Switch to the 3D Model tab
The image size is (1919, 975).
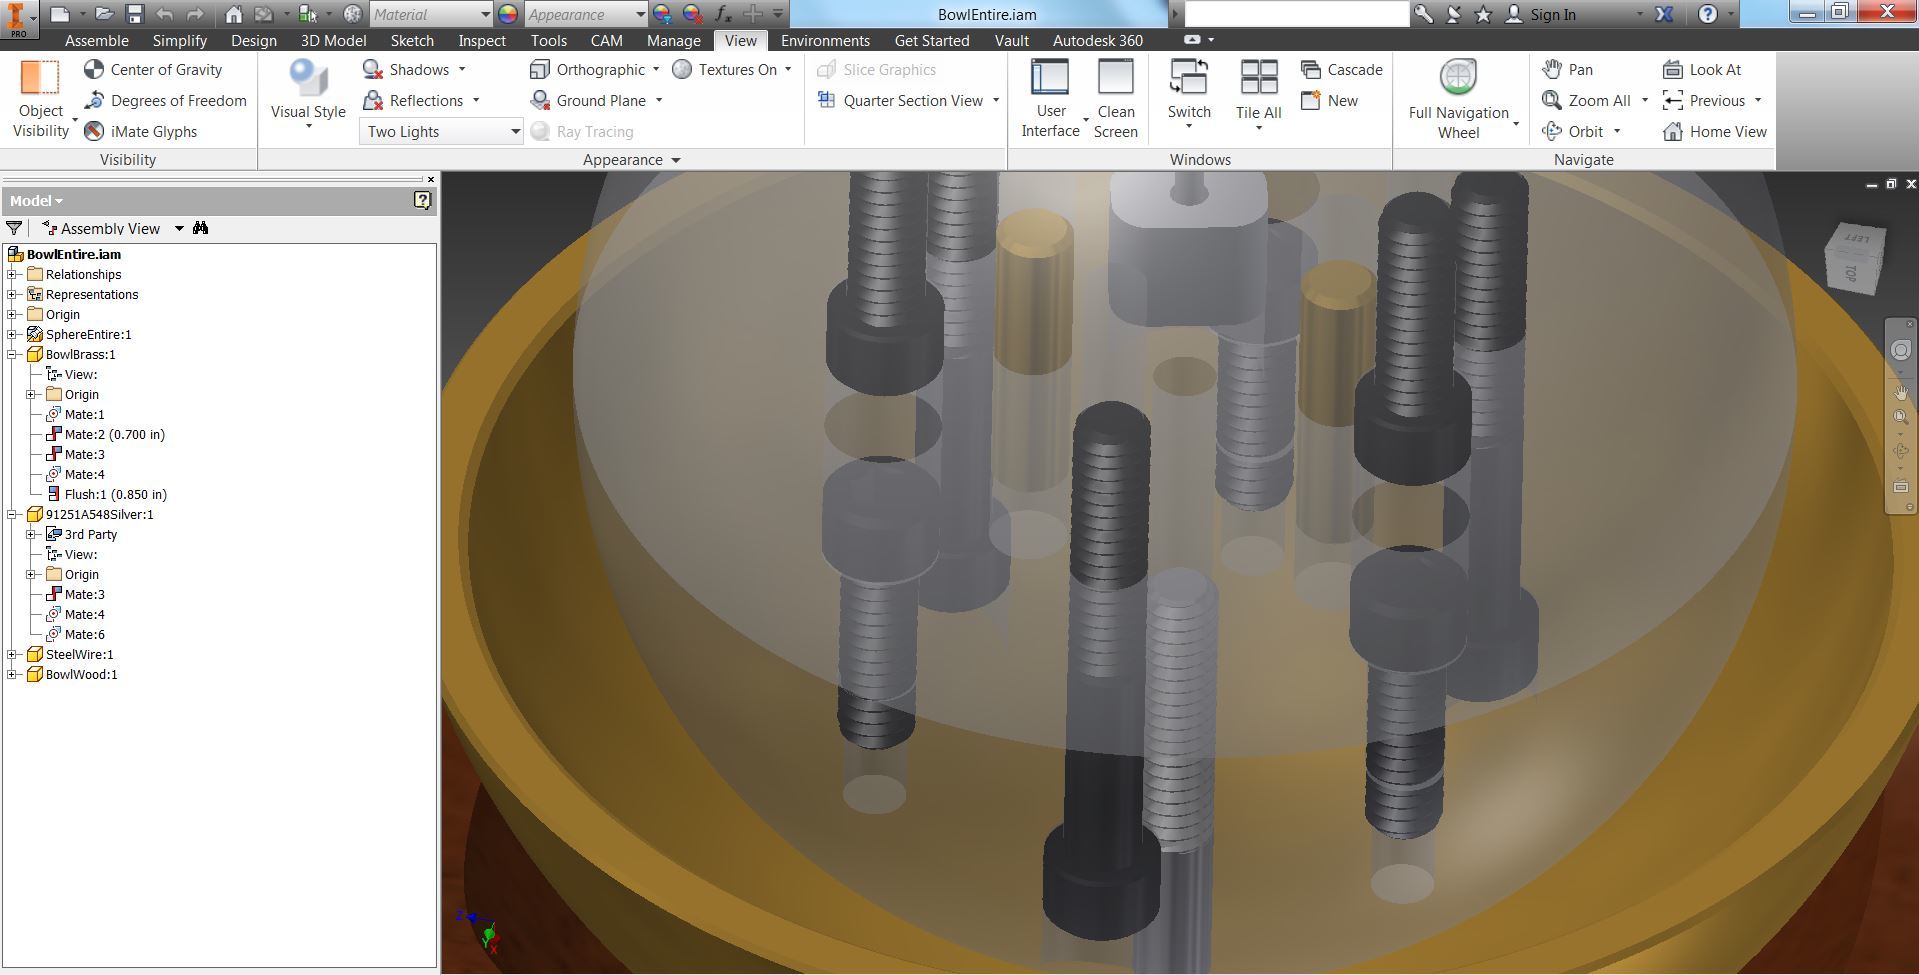pyautogui.click(x=333, y=40)
